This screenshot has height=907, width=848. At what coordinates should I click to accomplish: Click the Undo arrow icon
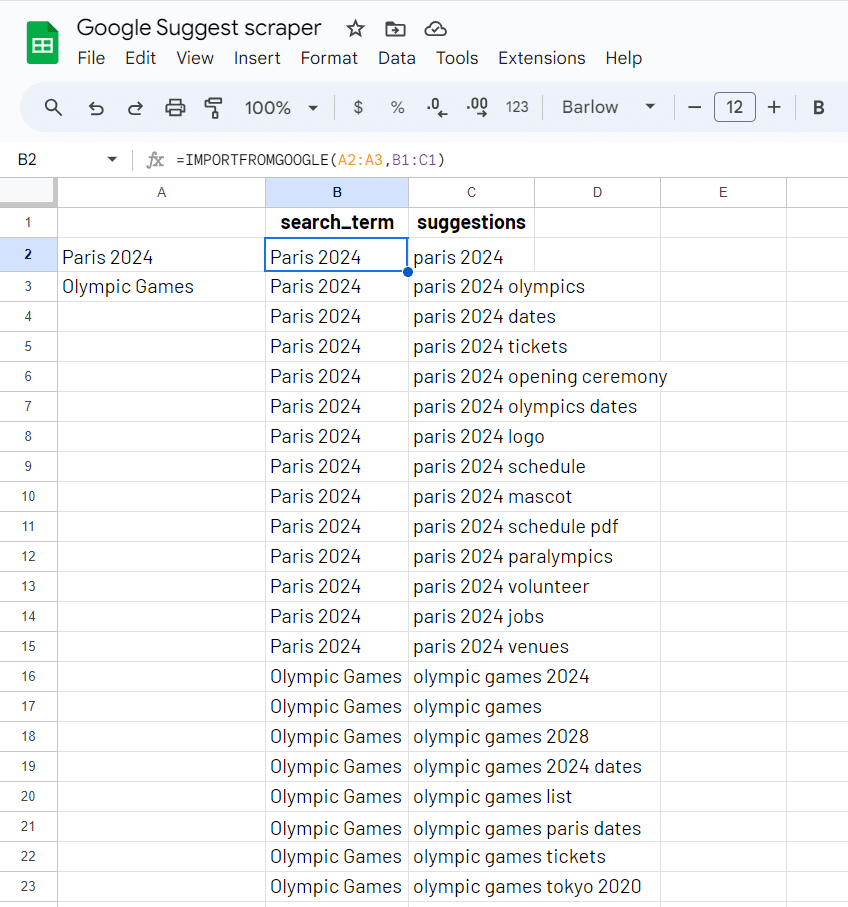pos(96,107)
